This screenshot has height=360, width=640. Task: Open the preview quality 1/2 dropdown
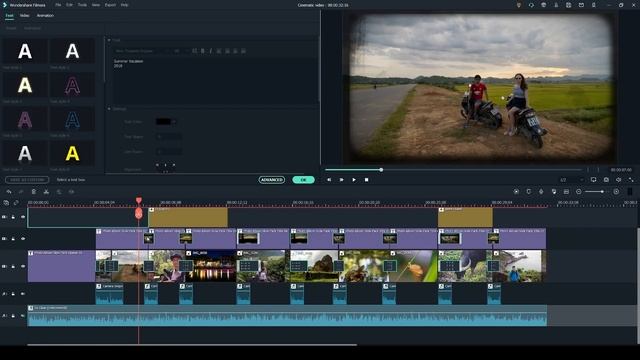pyautogui.click(x=571, y=180)
